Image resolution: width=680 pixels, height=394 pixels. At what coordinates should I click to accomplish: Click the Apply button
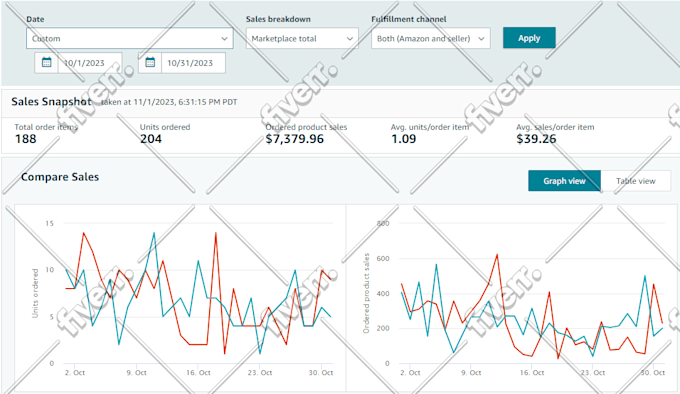529,38
